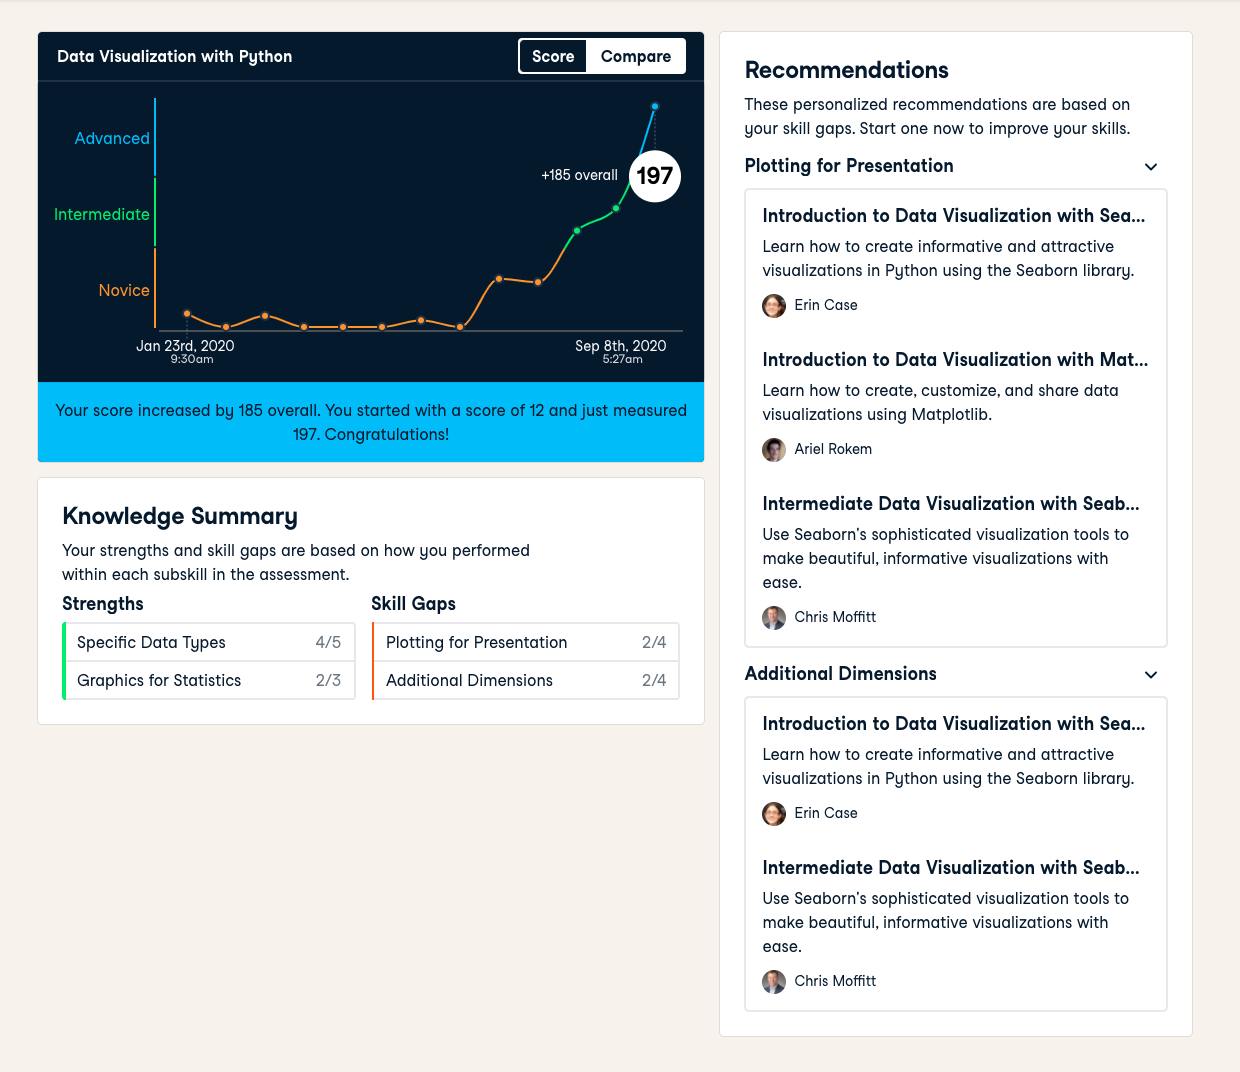
Task: Open Introduction to Data Visualization with Matplotlib course
Action: (x=954, y=360)
